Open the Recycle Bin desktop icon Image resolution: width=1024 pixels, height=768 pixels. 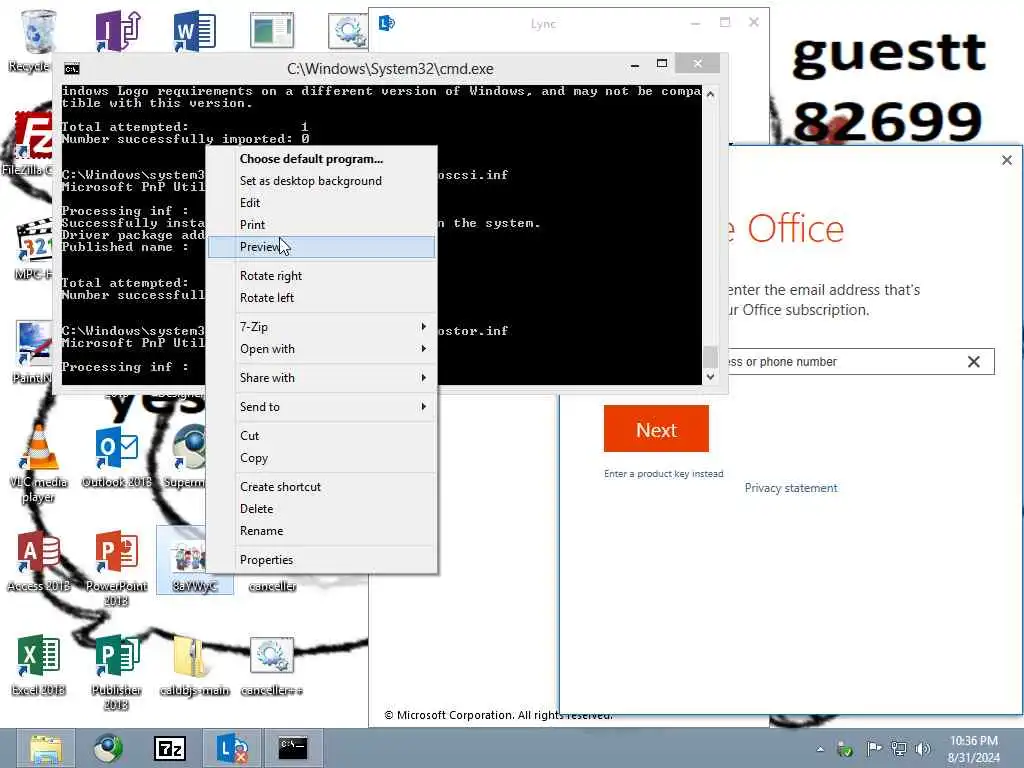(x=38, y=33)
